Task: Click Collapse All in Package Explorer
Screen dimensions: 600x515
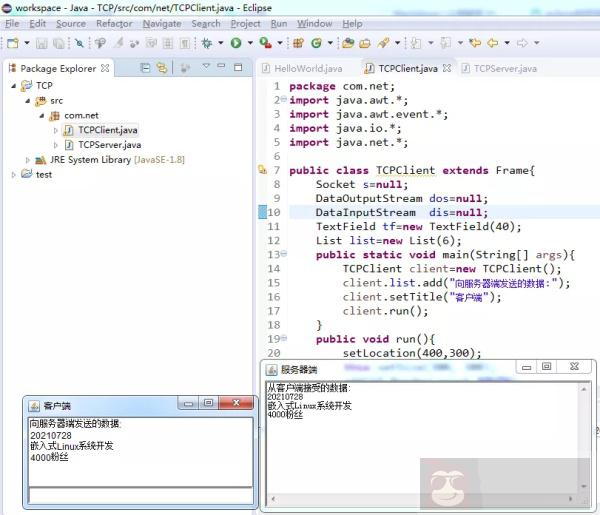Action: (146, 68)
